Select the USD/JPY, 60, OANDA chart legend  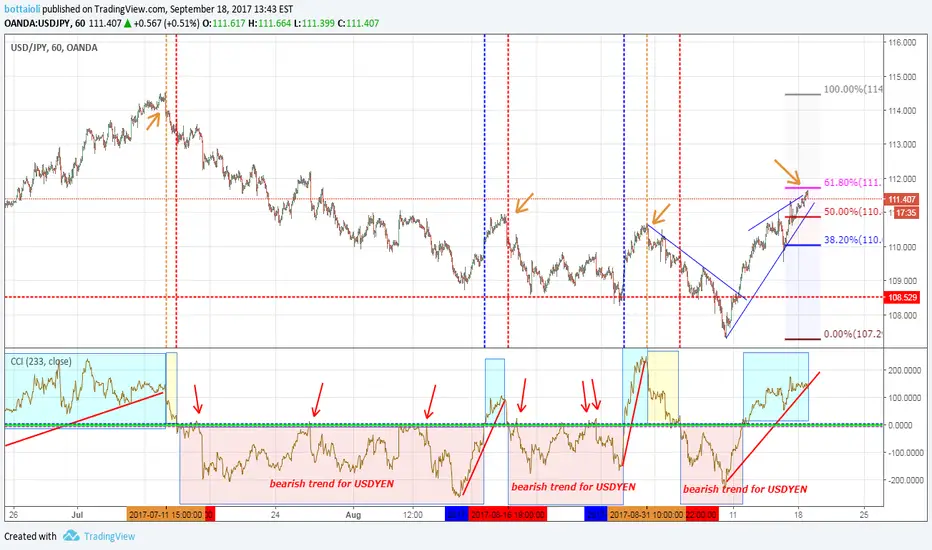(54, 48)
